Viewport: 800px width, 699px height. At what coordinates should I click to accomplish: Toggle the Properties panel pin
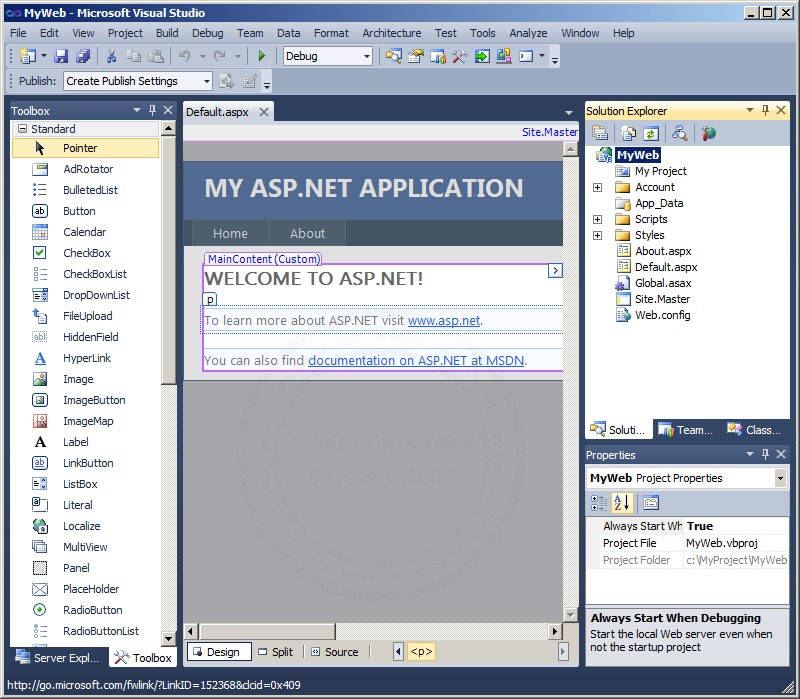(766, 454)
